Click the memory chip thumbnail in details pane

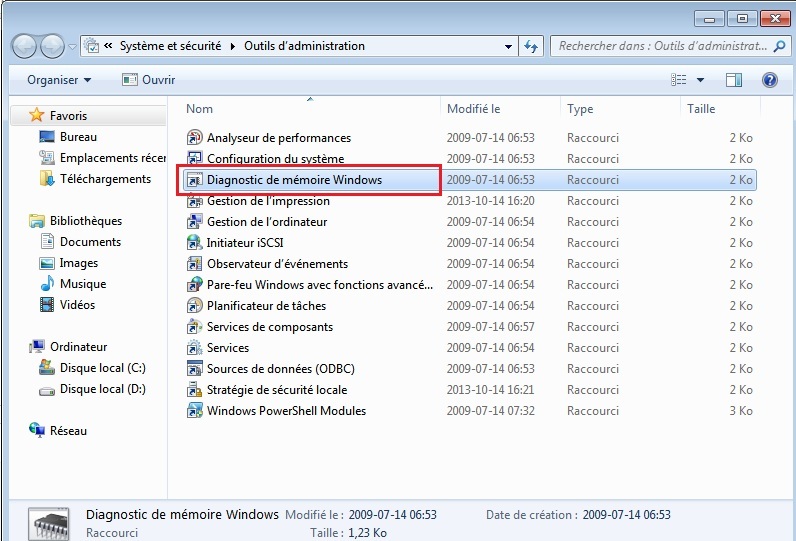49,524
